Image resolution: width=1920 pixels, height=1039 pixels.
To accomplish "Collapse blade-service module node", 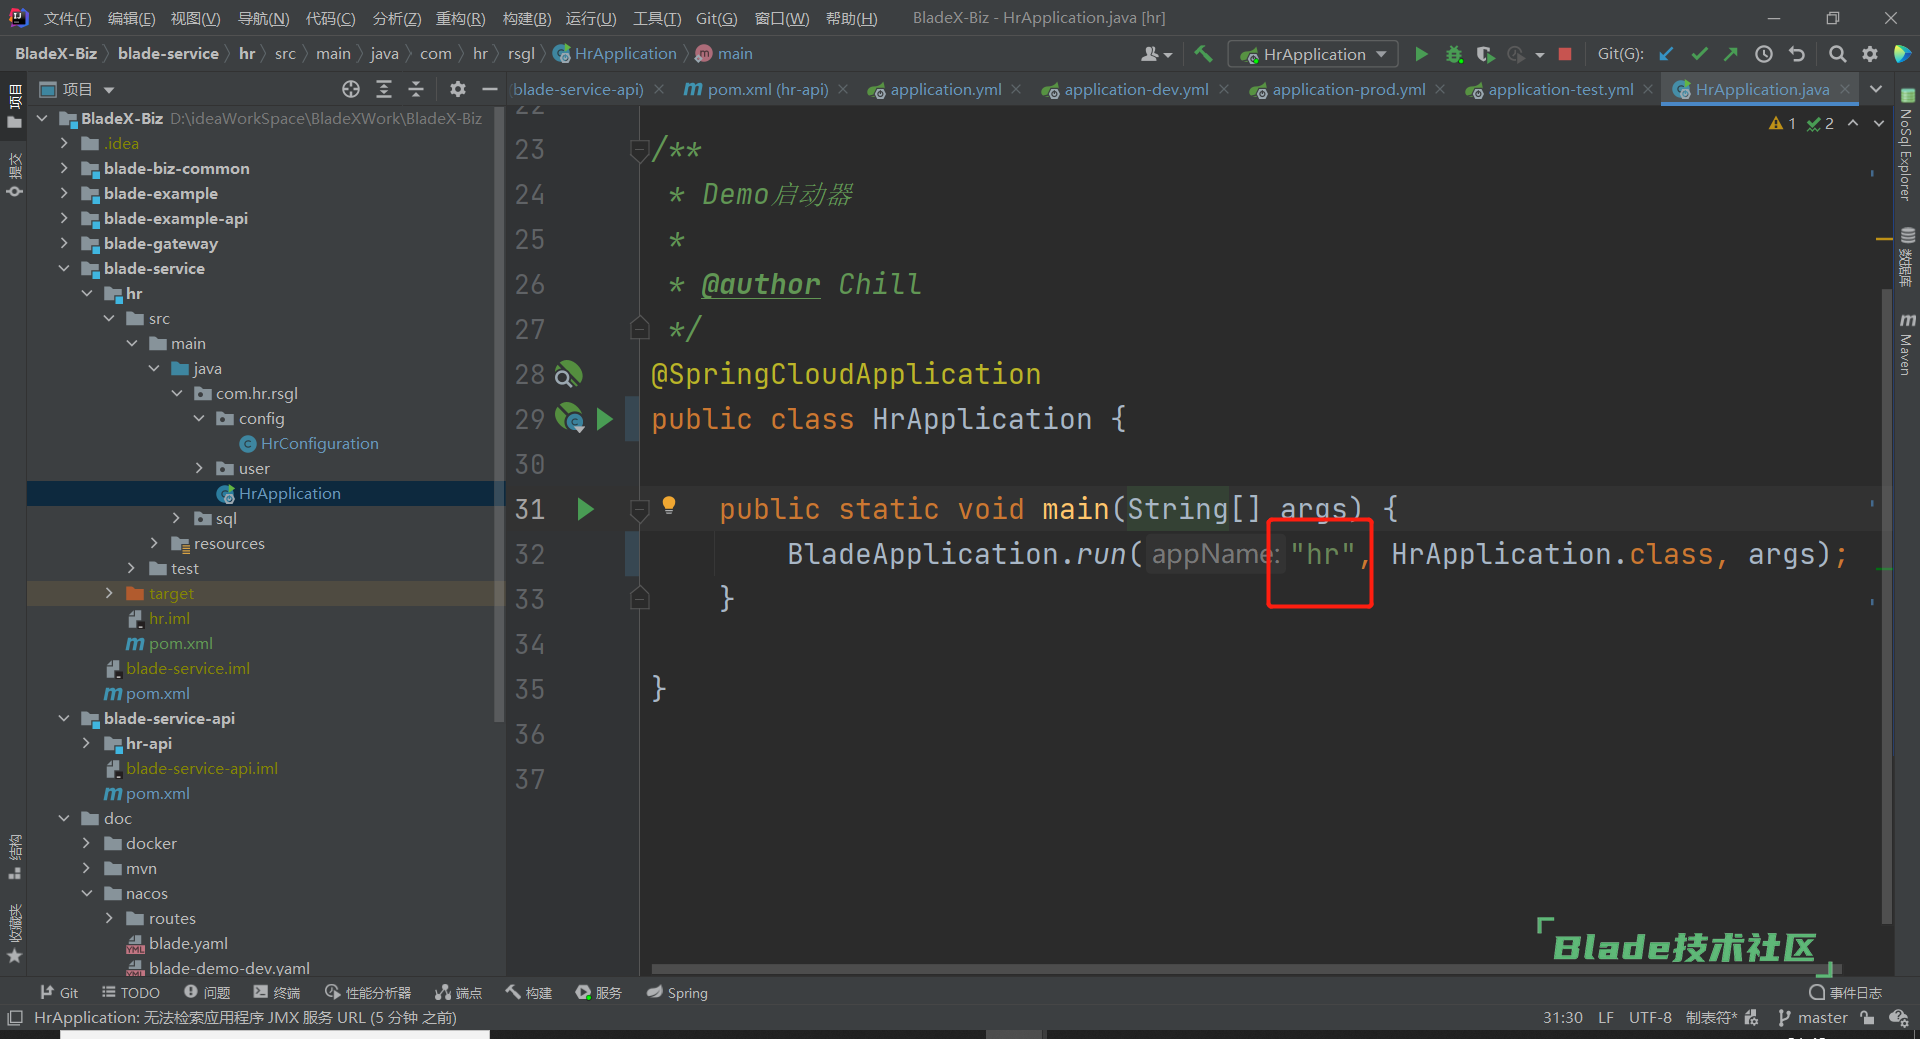I will click(x=64, y=268).
